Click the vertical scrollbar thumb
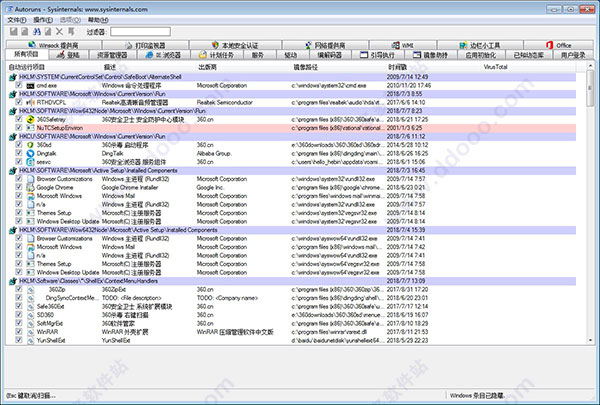This screenshot has height=405, width=600. click(590, 89)
